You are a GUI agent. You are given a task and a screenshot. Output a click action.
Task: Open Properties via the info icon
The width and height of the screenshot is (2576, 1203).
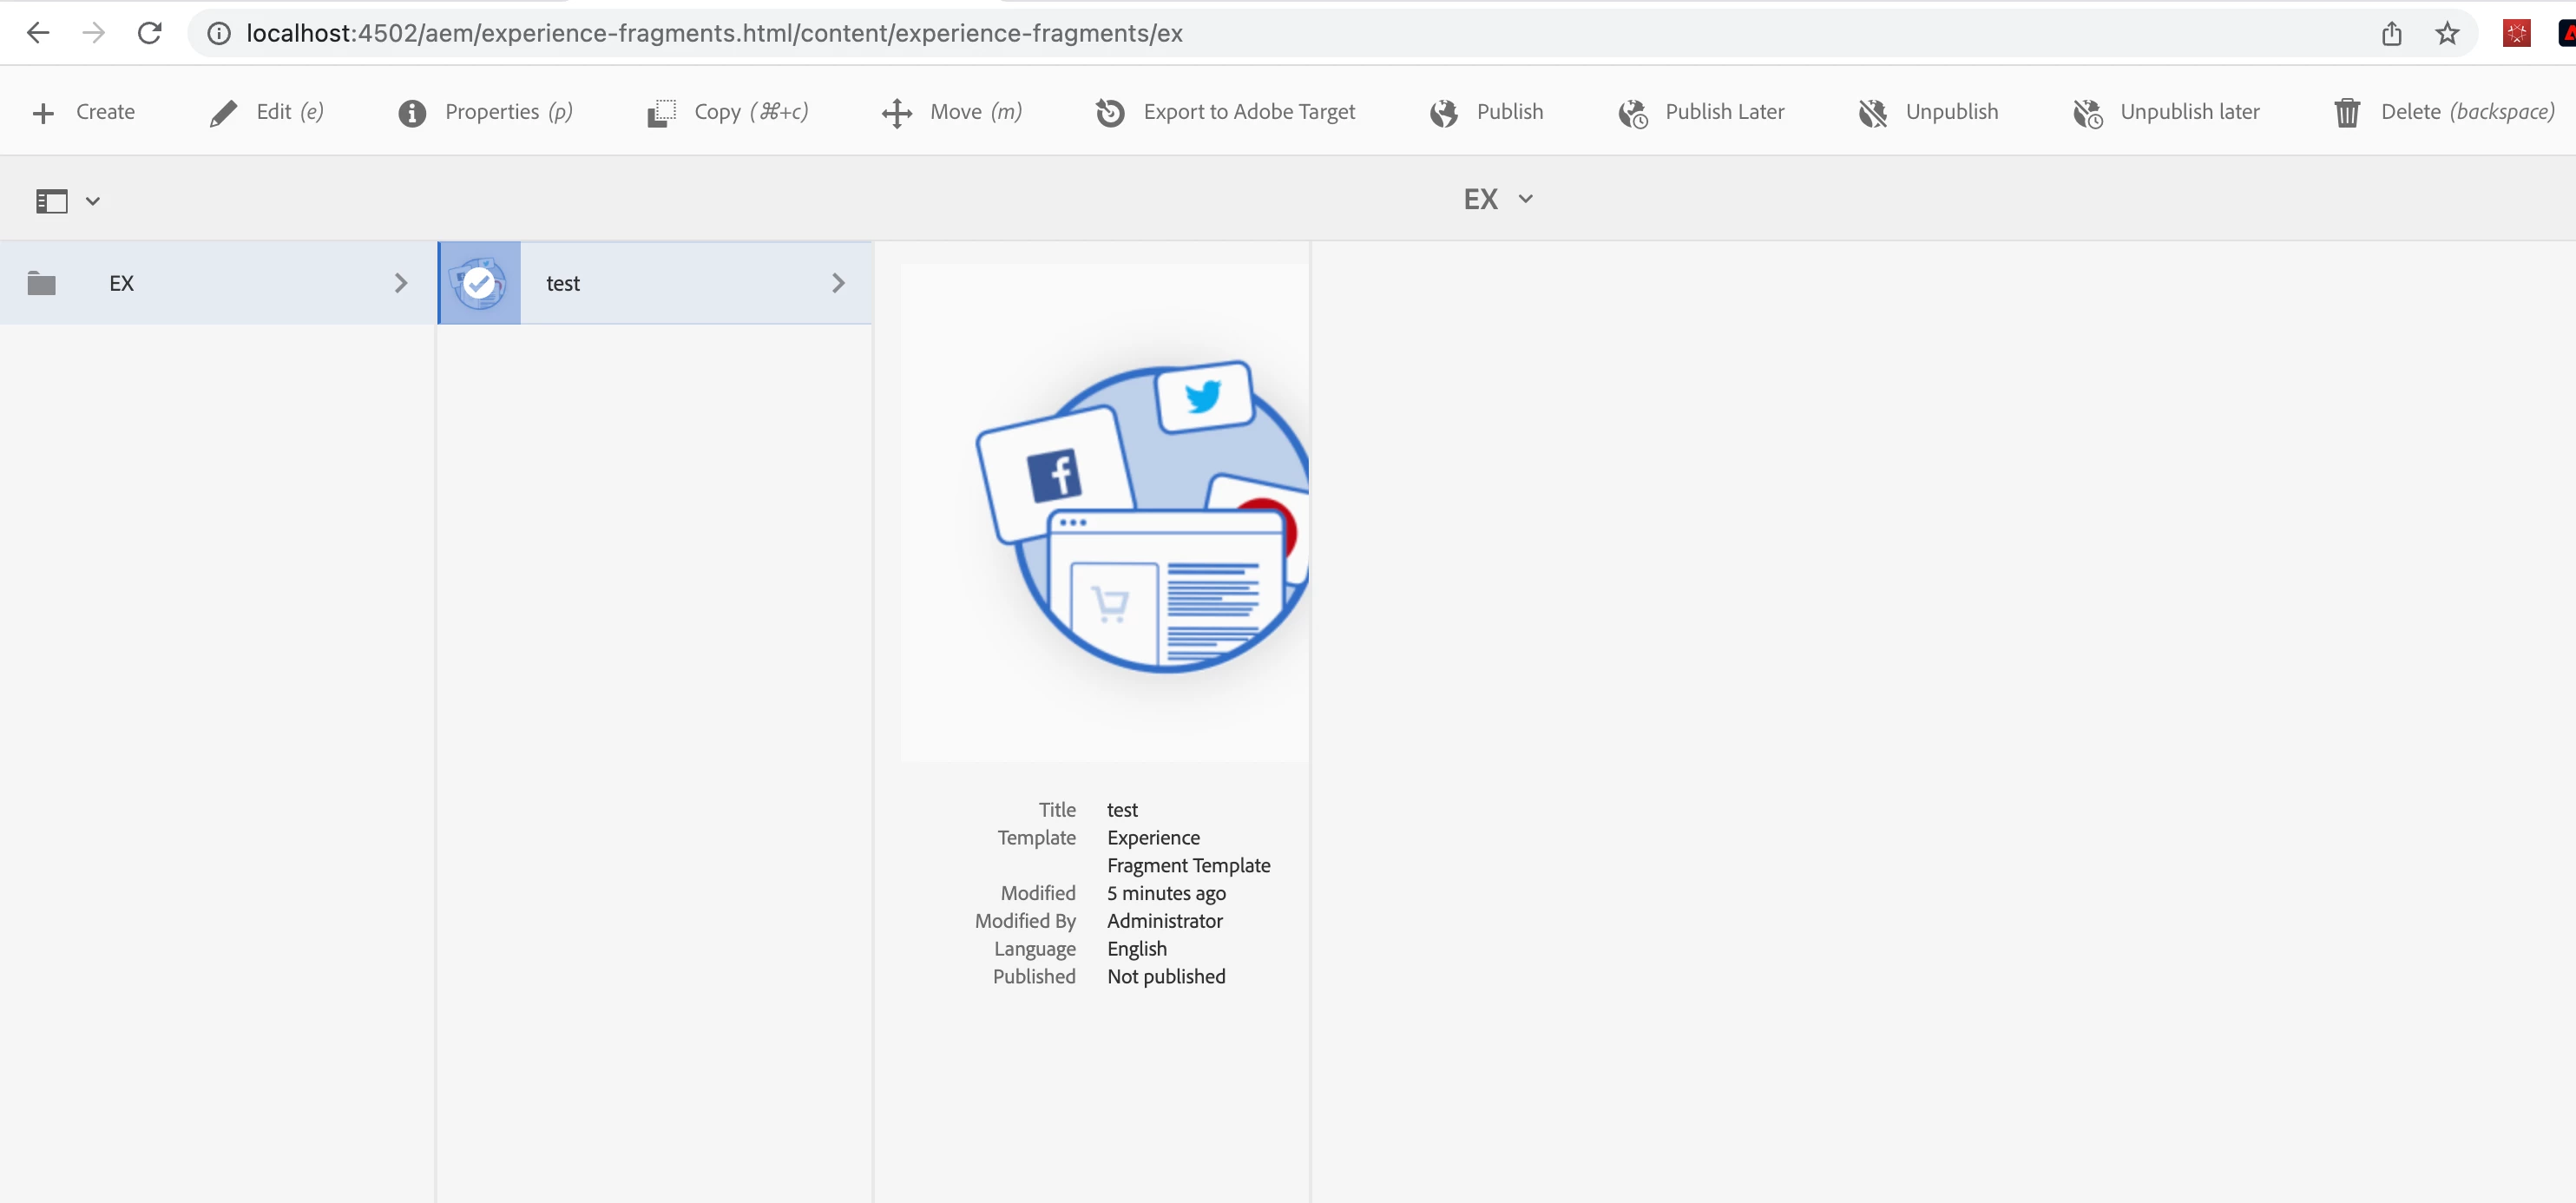pos(411,113)
